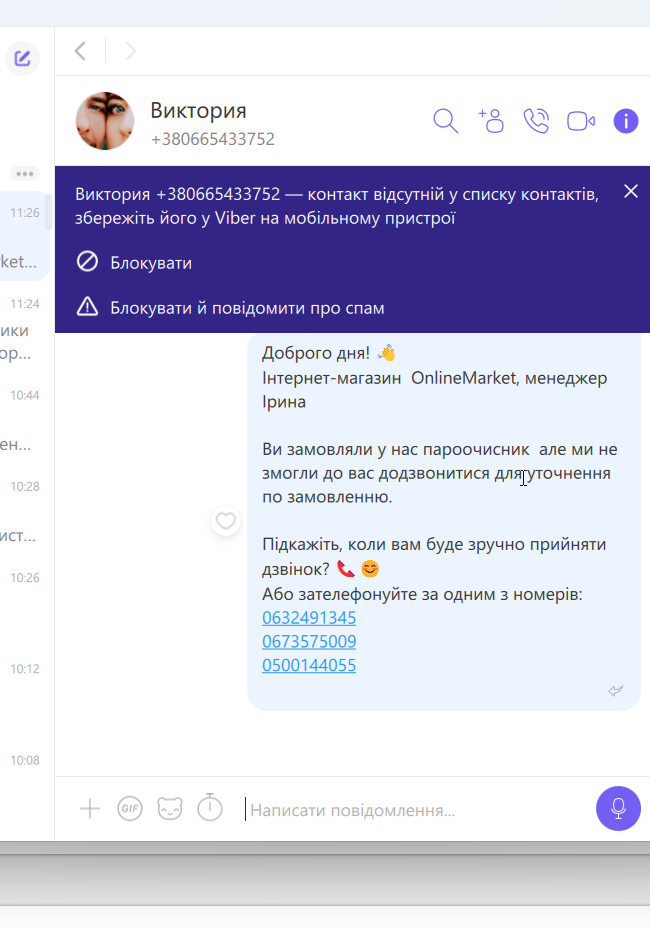Open the sticker menu bear icon
This screenshot has width=650, height=930.
(170, 808)
